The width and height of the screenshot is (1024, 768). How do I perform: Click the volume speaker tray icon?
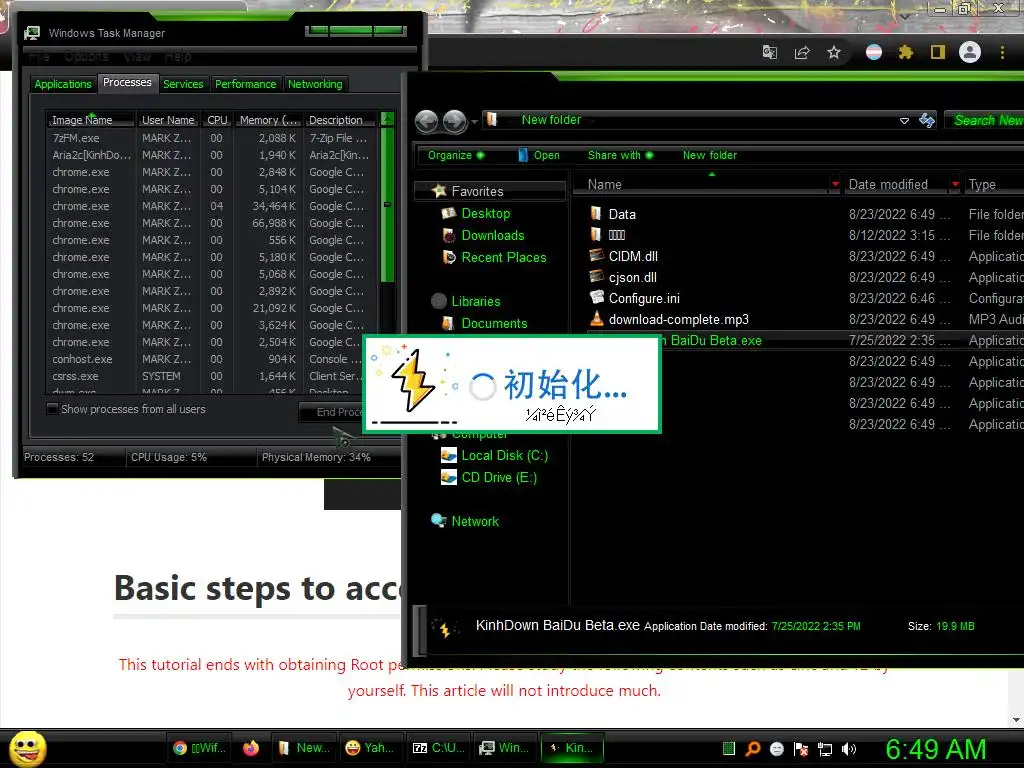pyautogui.click(x=849, y=749)
